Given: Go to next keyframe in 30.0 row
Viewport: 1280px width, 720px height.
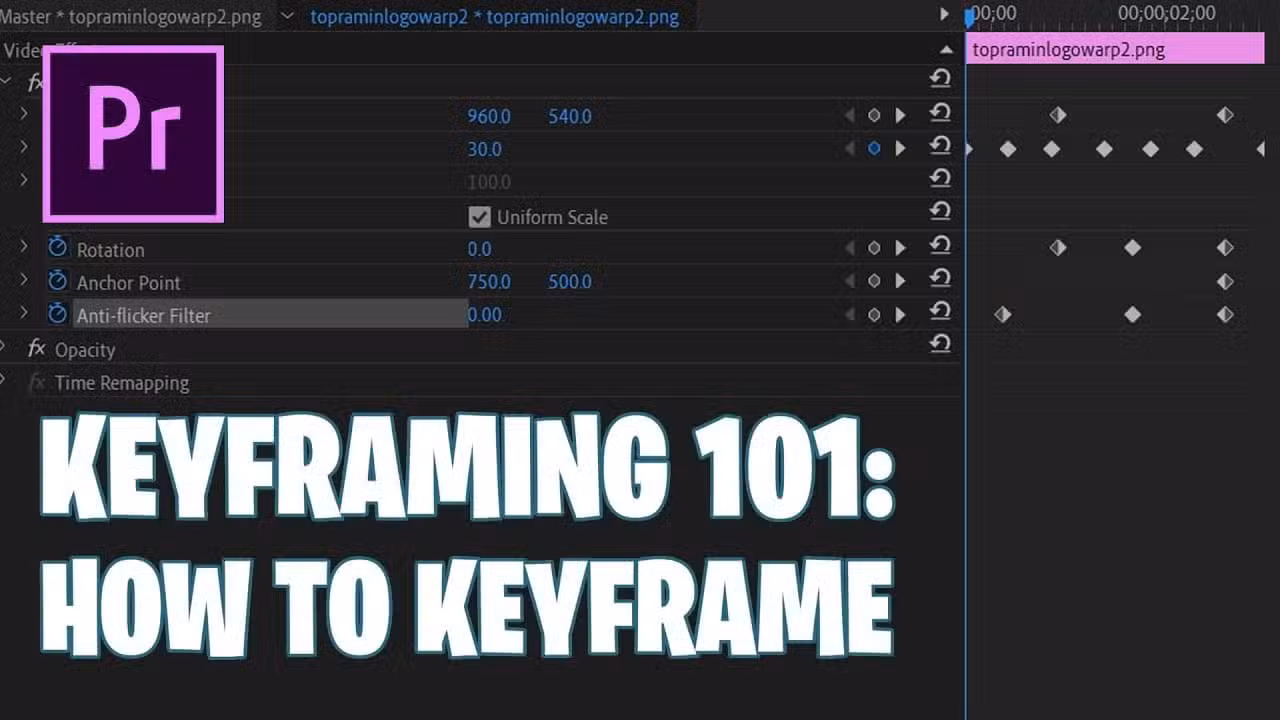Looking at the screenshot, I should click(900, 148).
